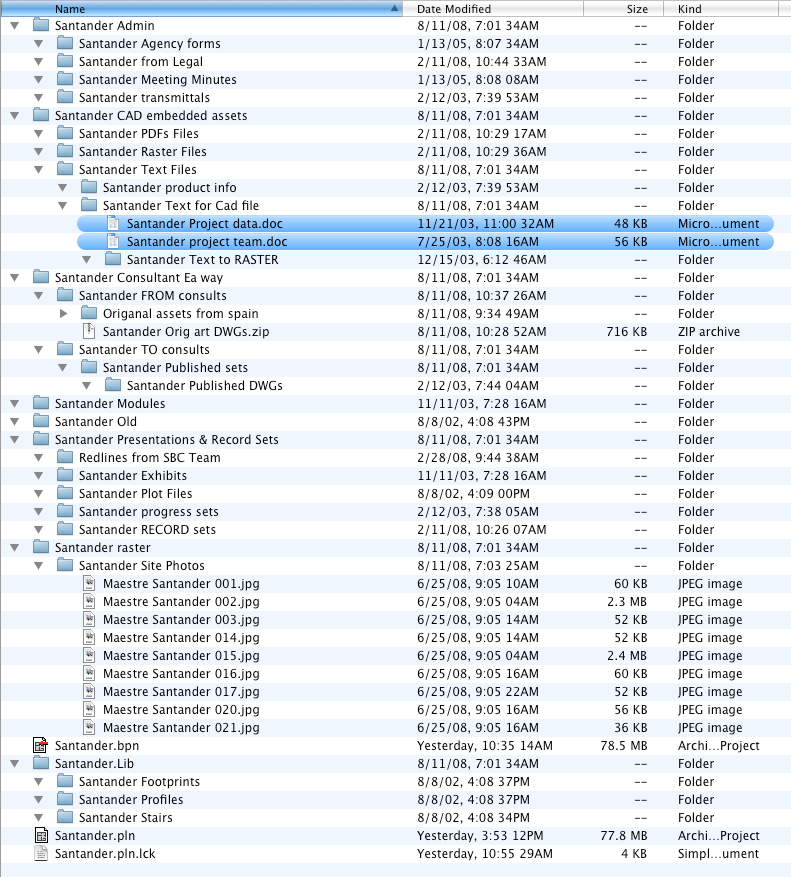Click the Santander Exhibits folder icon
791x877 pixels.
65,475
